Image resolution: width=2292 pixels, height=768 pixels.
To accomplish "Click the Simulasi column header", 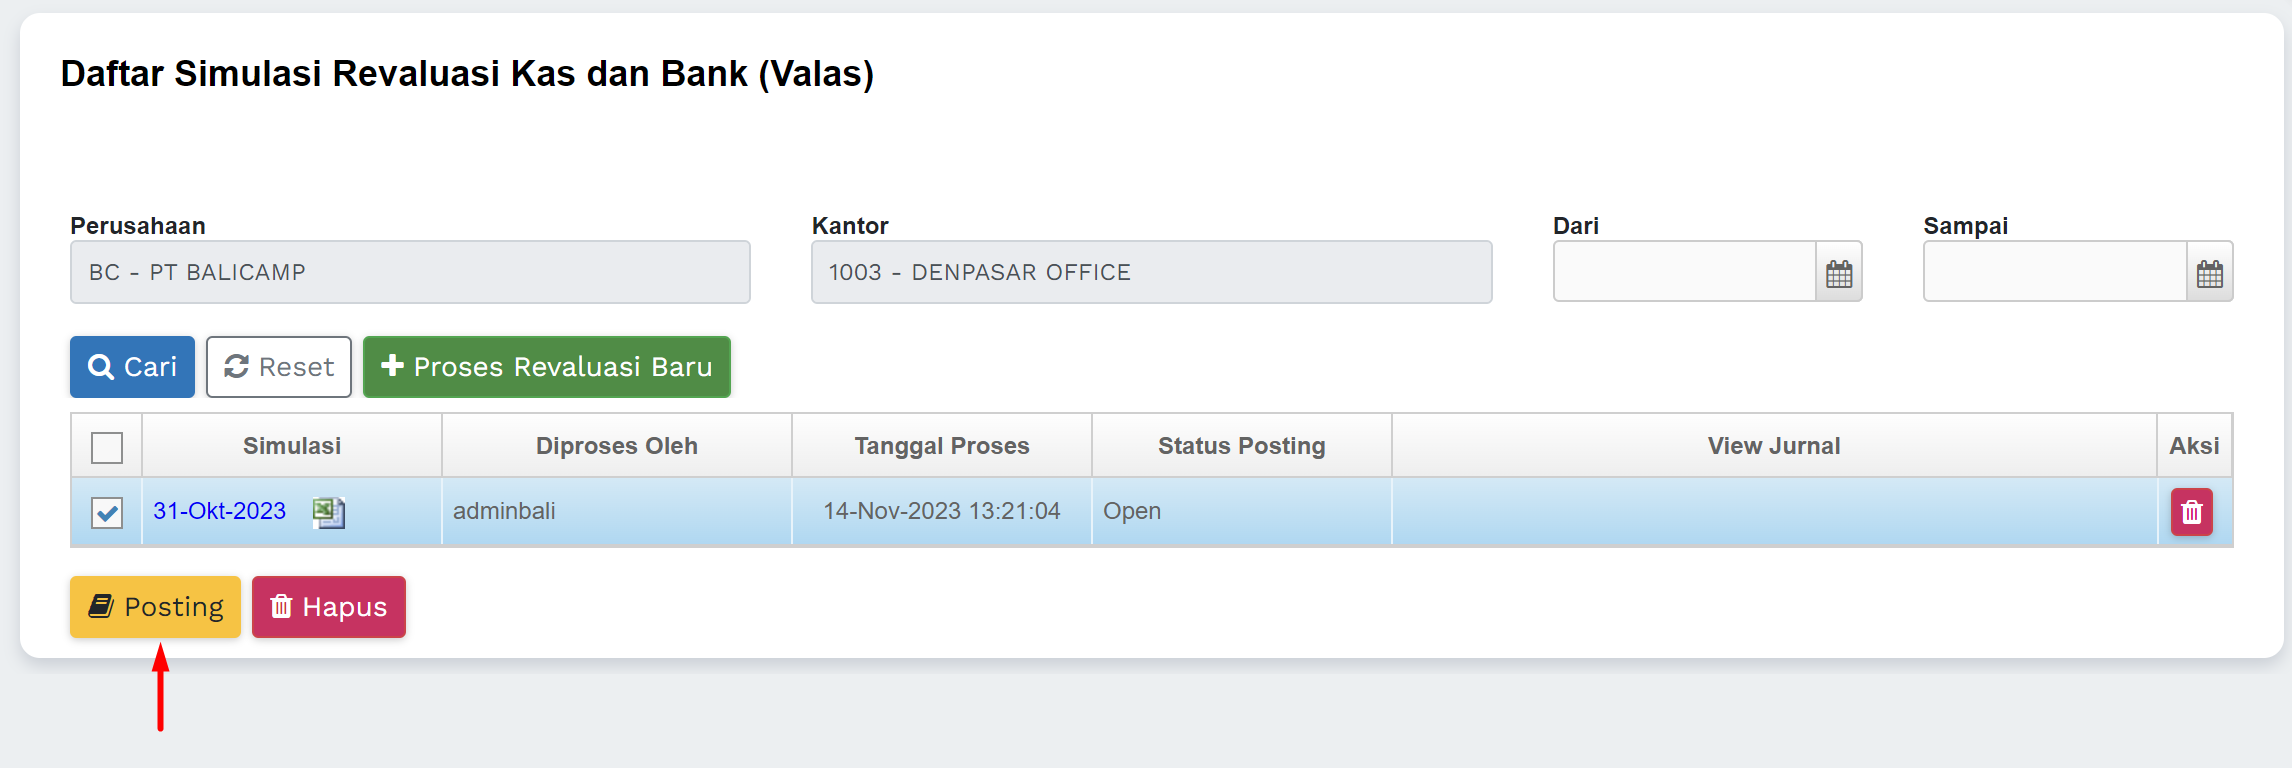I will tap(292, 446).
